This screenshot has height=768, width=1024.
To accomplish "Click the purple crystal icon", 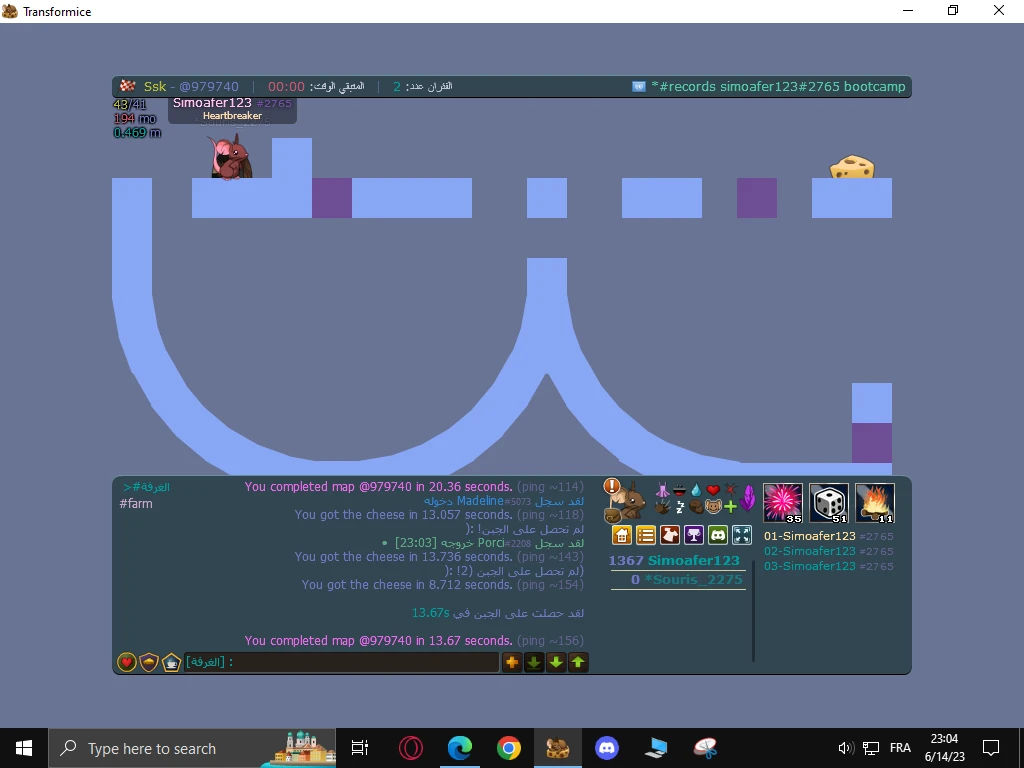I will (x=748, y=498).
